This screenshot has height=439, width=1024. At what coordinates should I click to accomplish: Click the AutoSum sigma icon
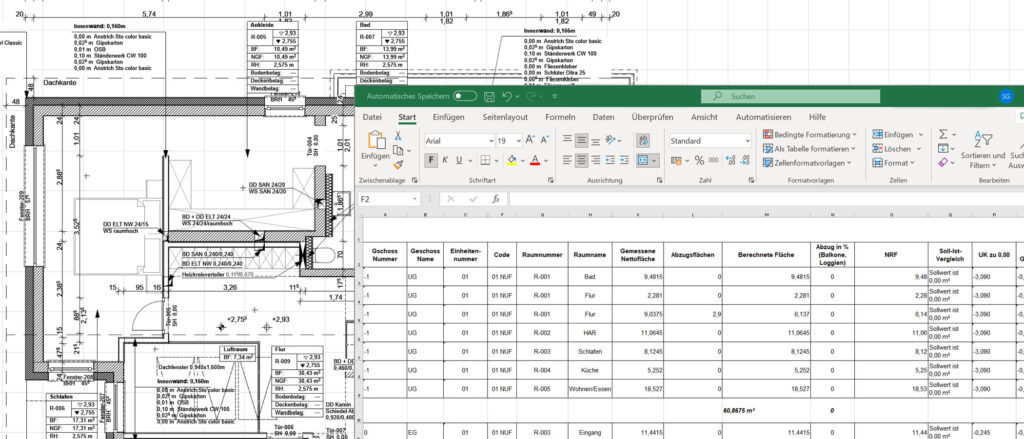pos(943,135)
